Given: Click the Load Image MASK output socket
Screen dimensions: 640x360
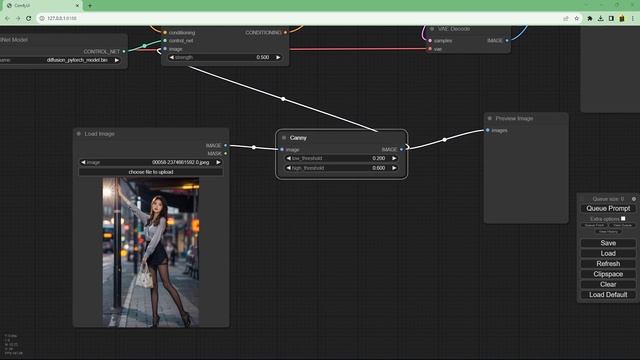Looking at the screenshot, I should tap(226, 153).
